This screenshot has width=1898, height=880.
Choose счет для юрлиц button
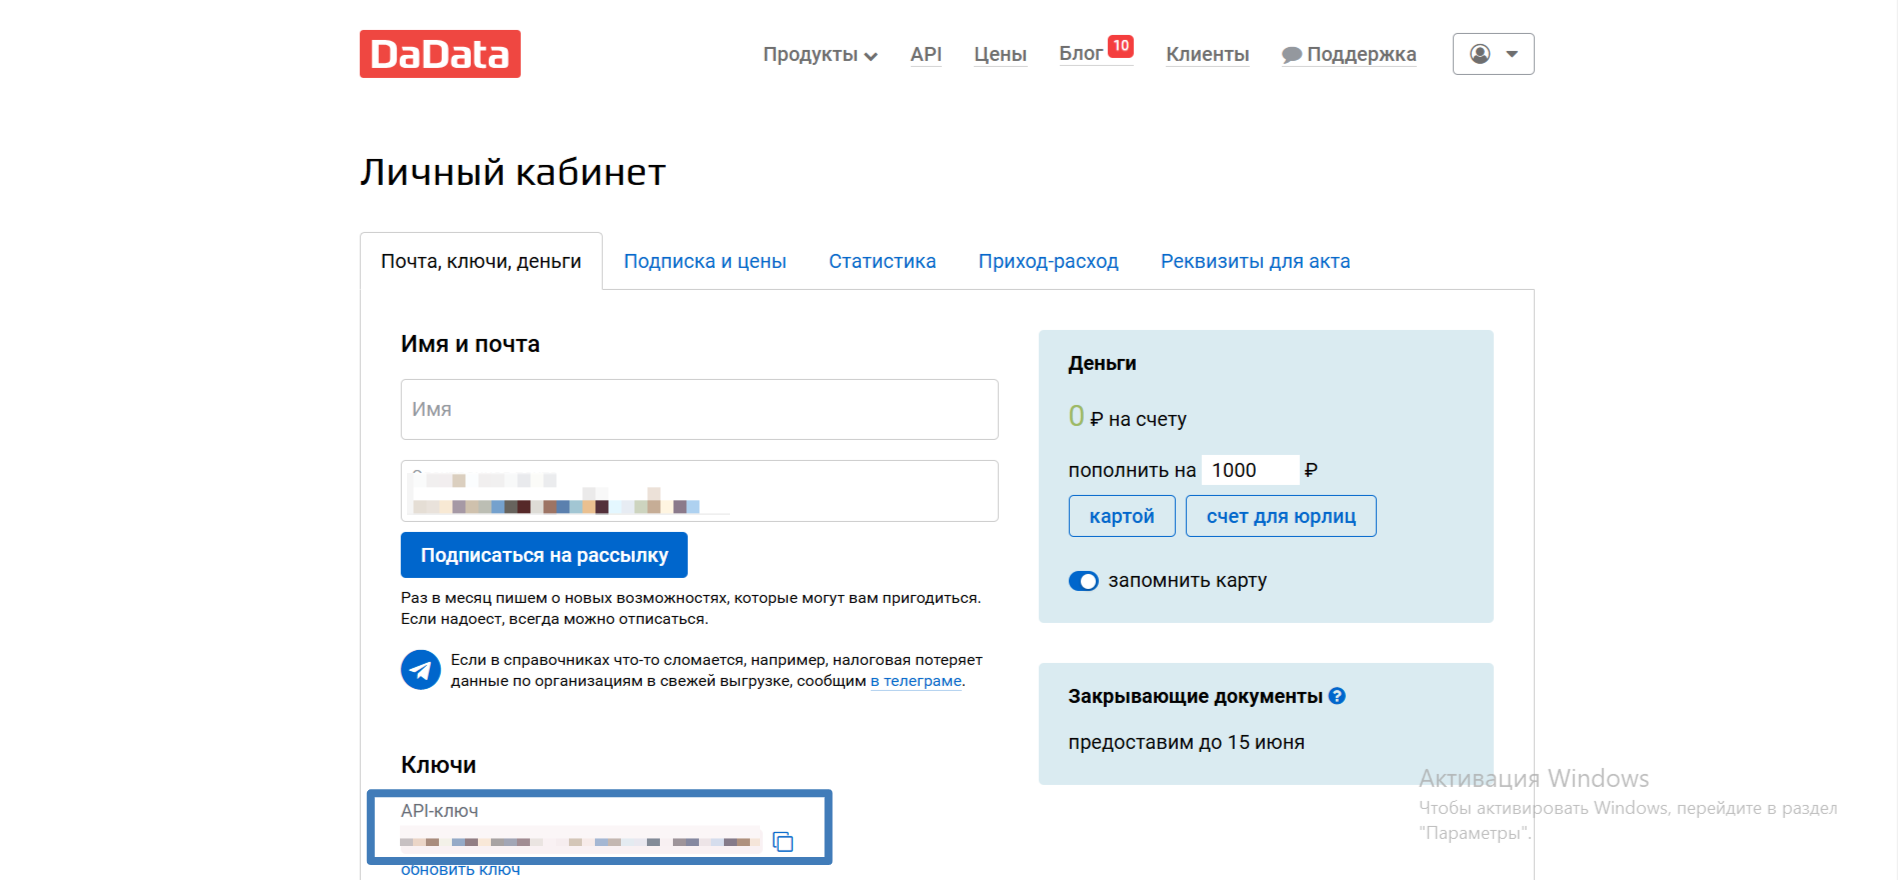pyautogui.click(x=1280, y=516)
